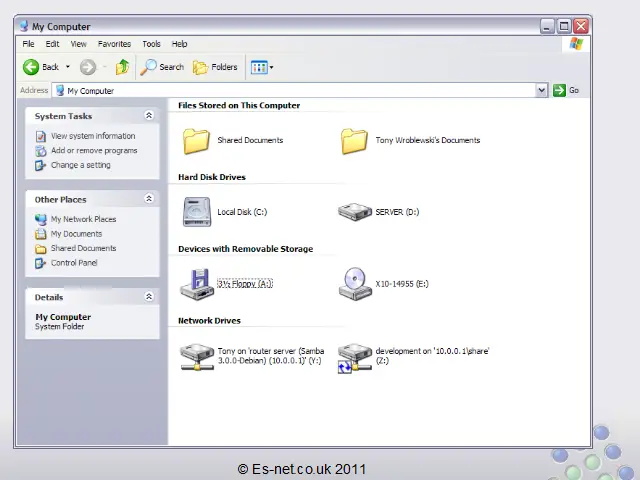Collapse the Other Places panel
This screenshot has width=640, height=480.
(149, 198)
